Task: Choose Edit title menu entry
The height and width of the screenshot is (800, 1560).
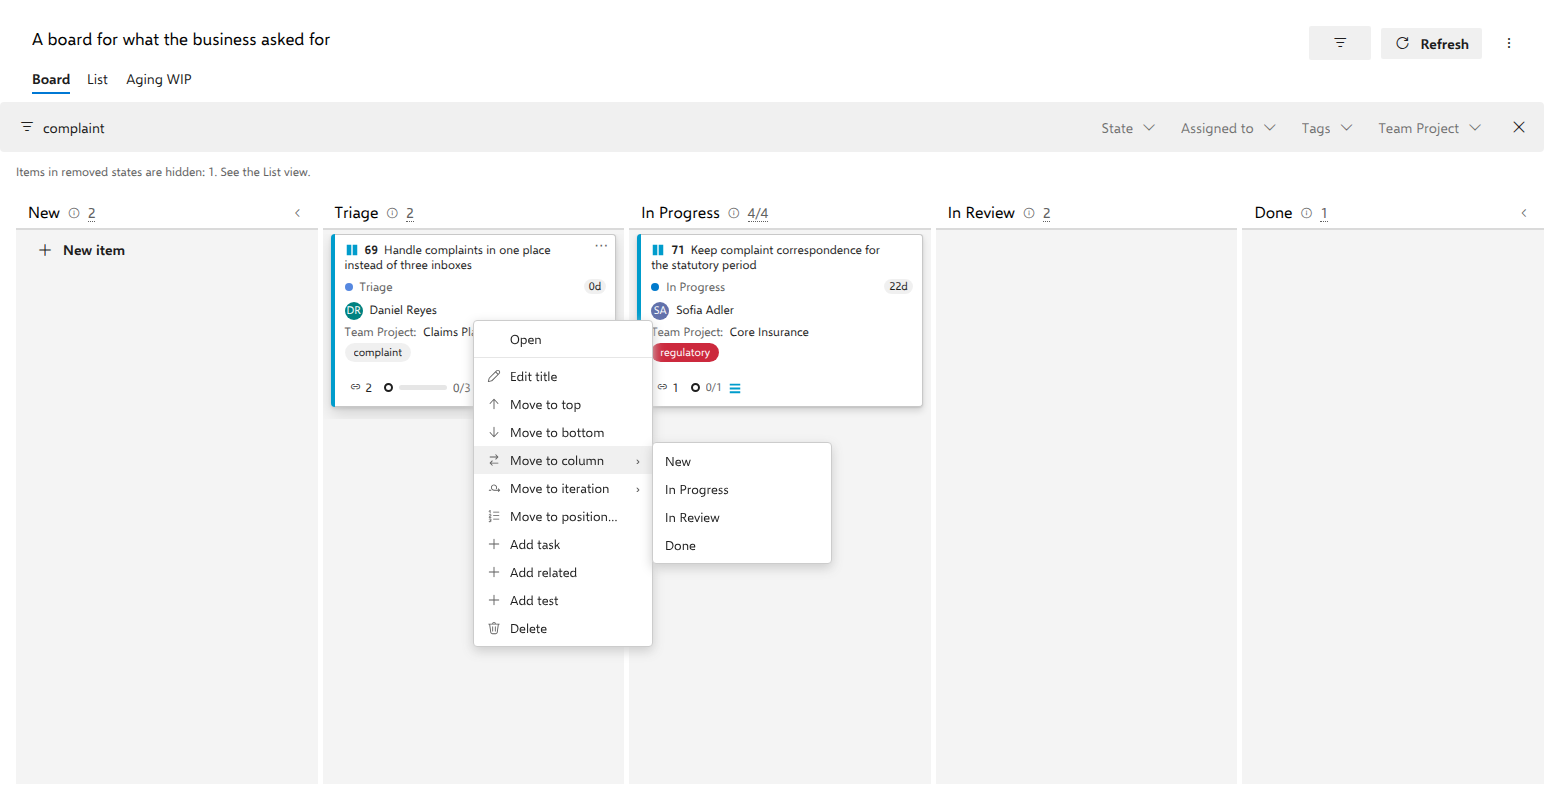Action: coord(563,376)
